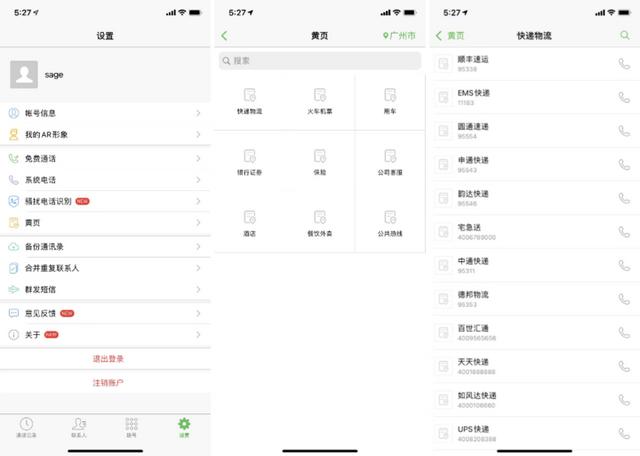This screenshot has height=456, width=640.
Task: Click the 骚扰电话识别 shield icon
Action: point(13,201)
